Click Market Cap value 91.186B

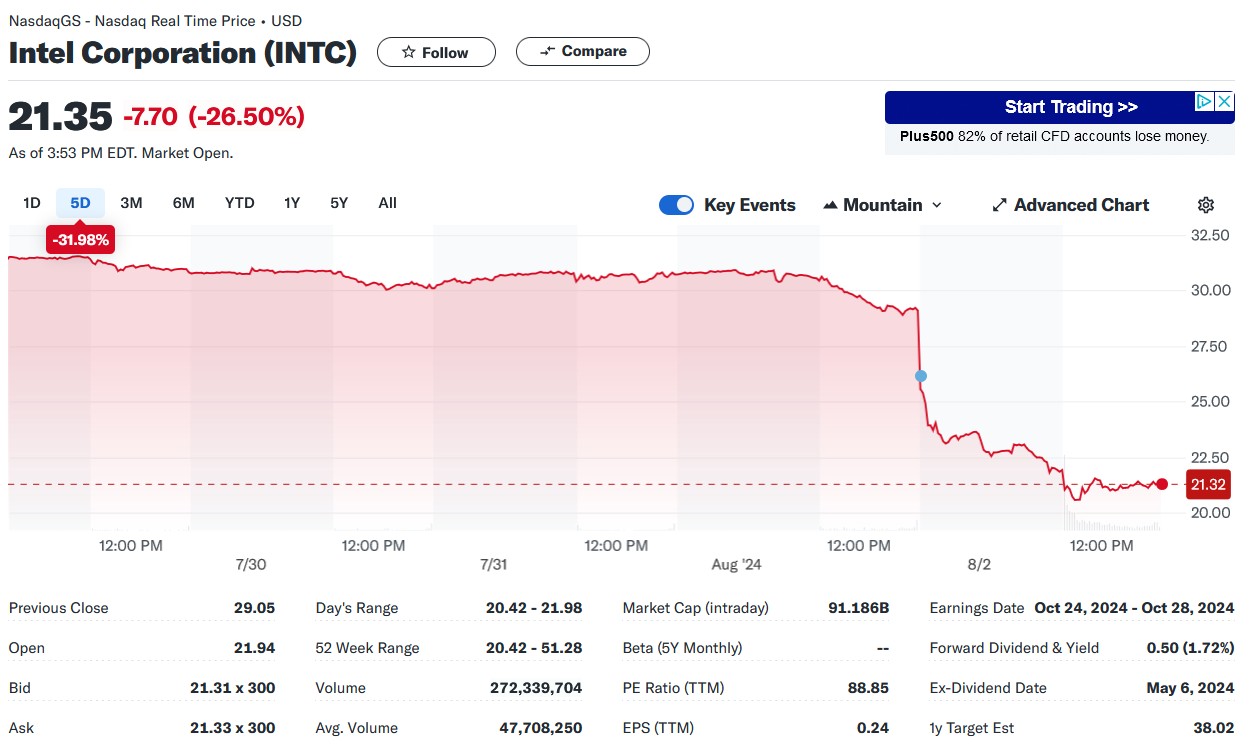[858, 608]
